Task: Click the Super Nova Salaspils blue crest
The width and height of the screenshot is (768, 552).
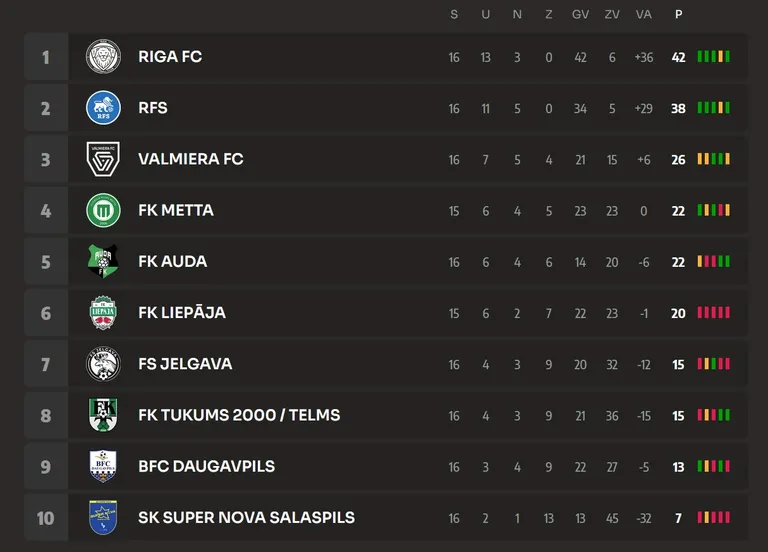Action: coord(103,517)
